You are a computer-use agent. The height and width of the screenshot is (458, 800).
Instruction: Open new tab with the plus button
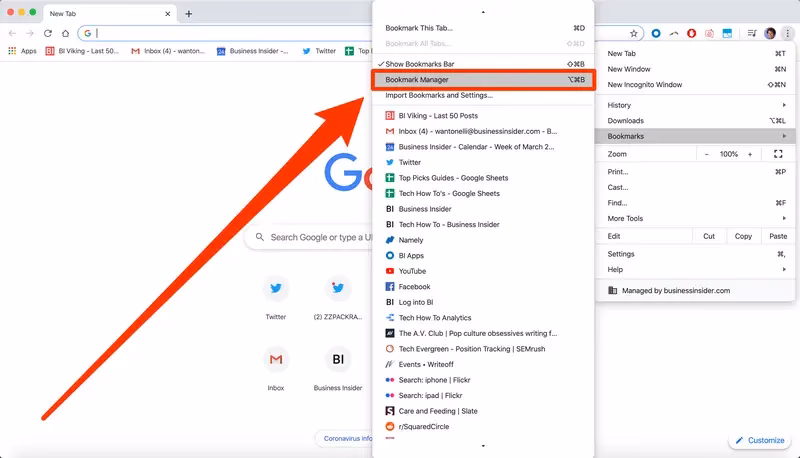188,14
